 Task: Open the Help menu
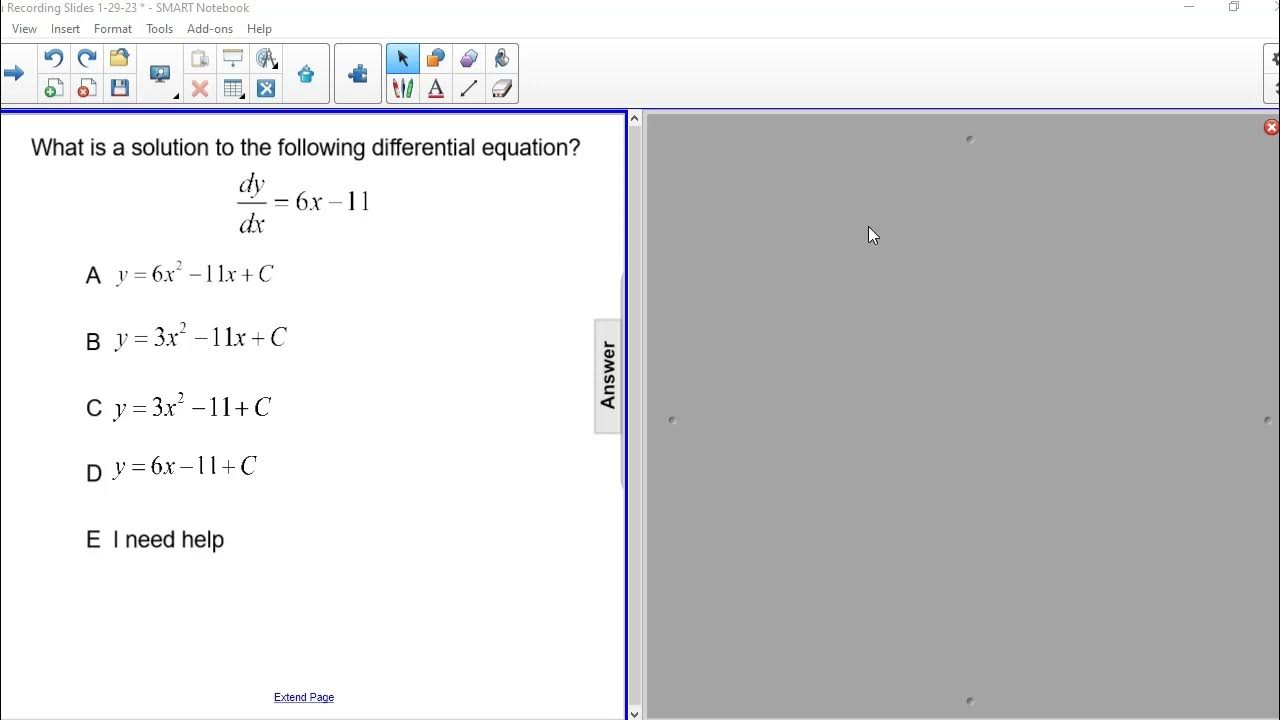click(259, 29)
